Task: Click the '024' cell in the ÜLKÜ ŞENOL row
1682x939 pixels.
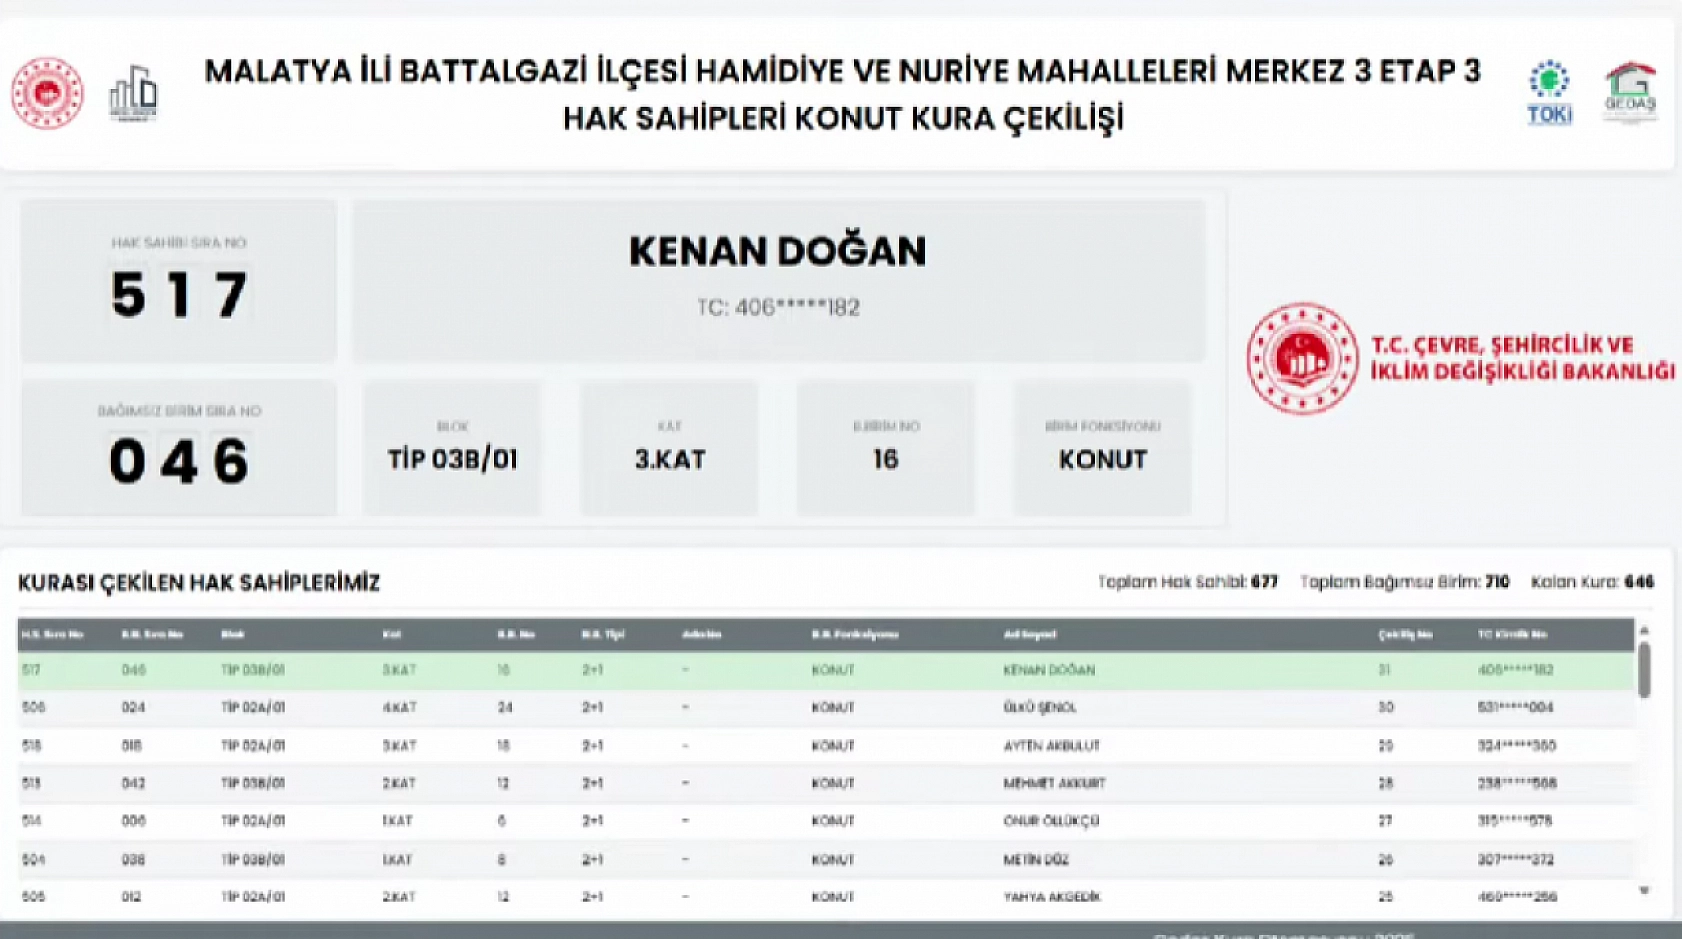Action: (x=133, y=707)
